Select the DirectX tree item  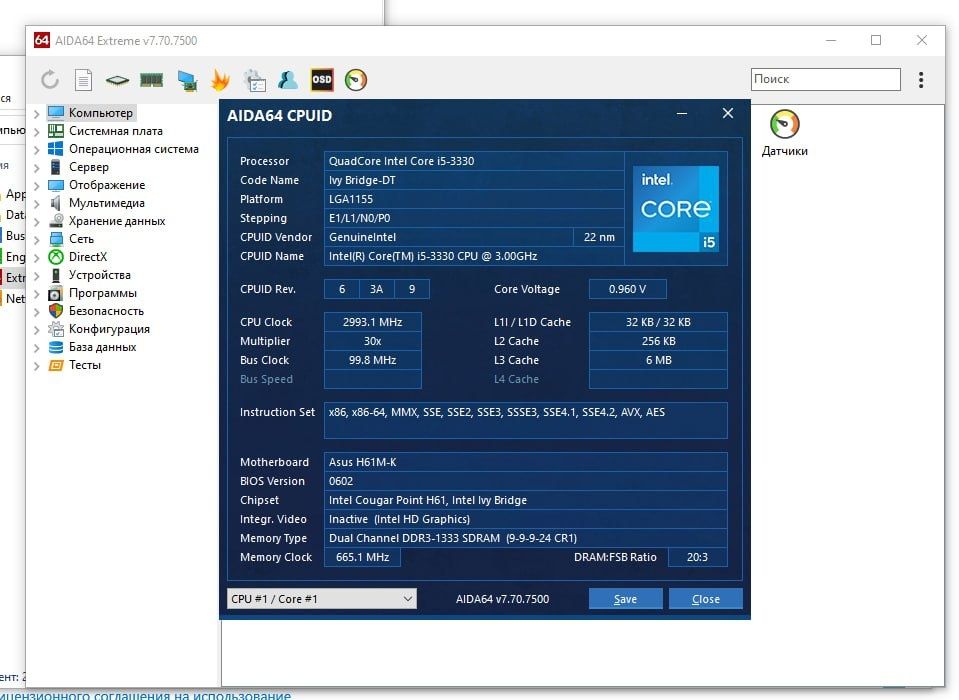(x=87, y=257)
